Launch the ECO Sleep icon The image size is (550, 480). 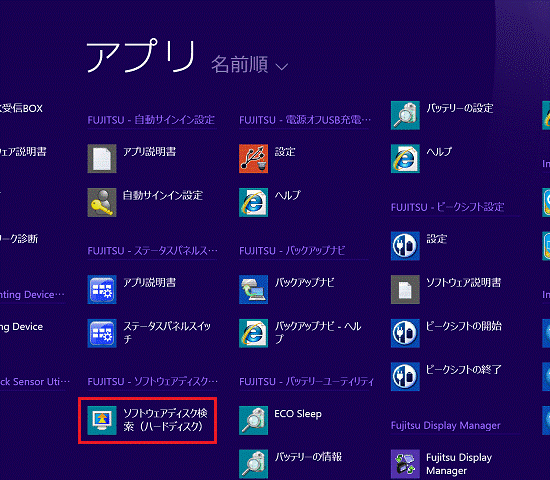pyautogui.click(x=253, y=420)
